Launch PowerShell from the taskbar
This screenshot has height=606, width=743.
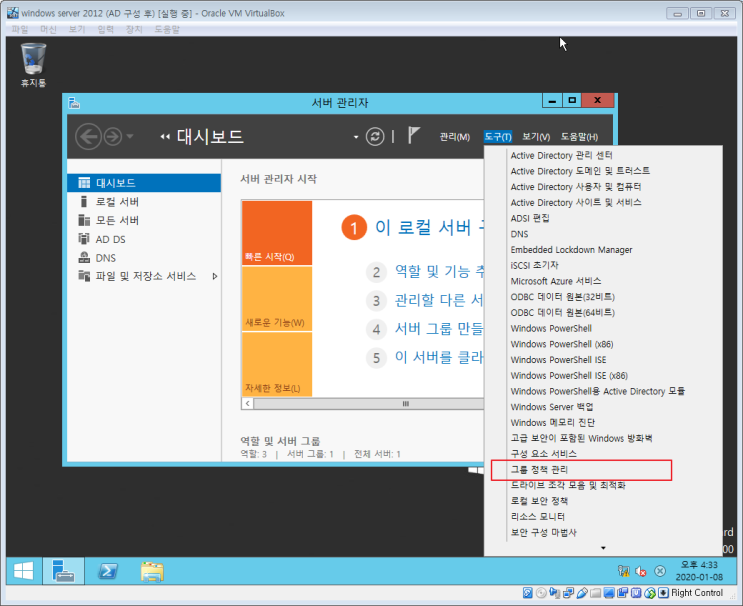click(x=108, y=571)
